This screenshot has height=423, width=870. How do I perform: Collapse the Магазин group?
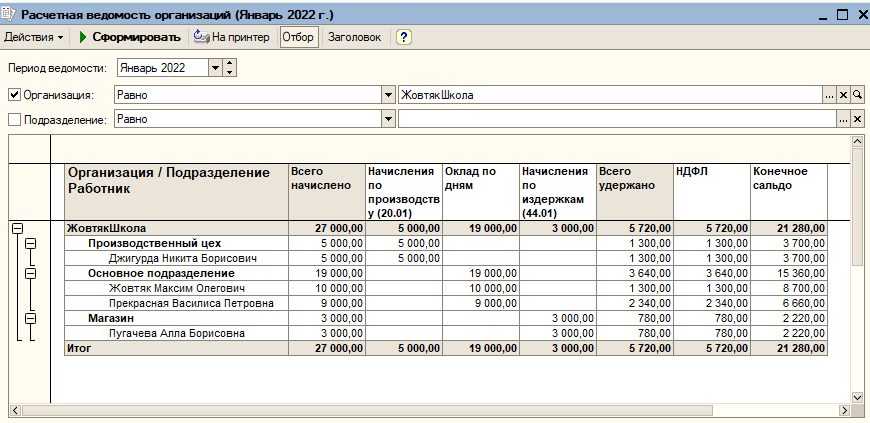tap(31, 318)
